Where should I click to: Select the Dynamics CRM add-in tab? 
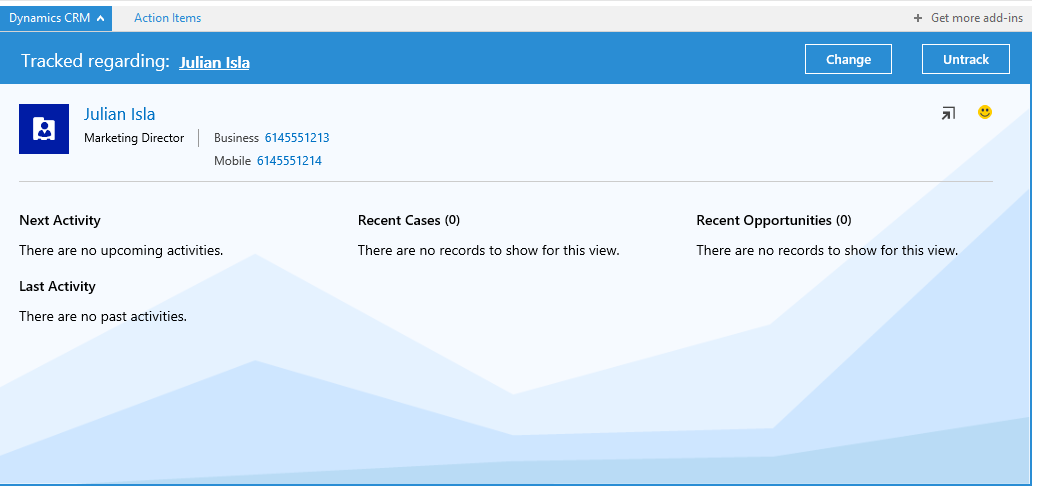[50, 18]
